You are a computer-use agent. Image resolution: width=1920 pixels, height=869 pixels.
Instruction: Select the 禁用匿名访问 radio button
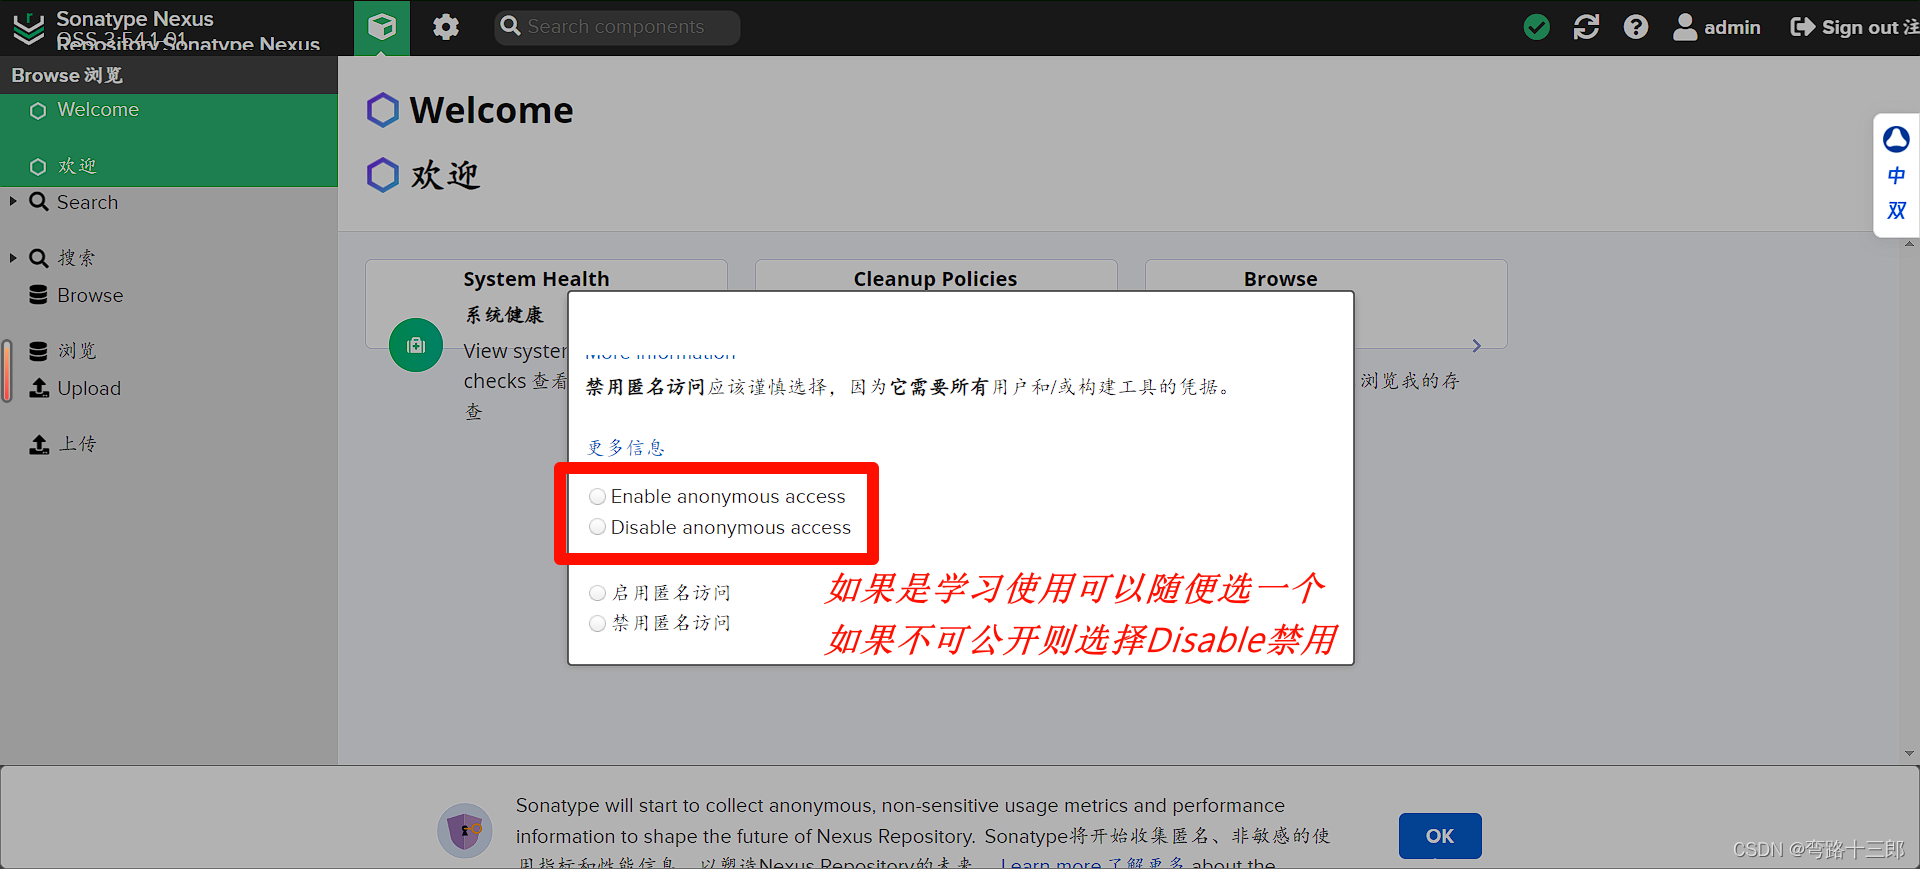tap(597, 623)
